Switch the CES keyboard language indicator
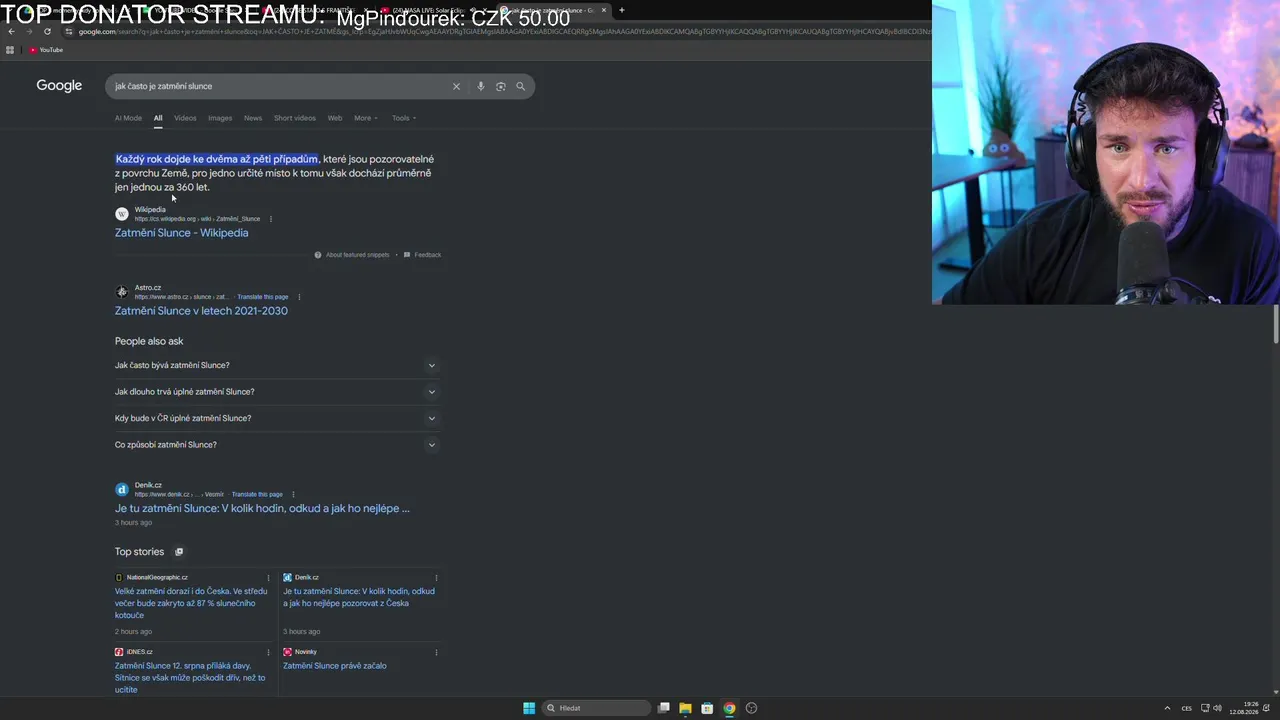Image resolution: width=1280 pixels, height=720 pixels. (x=1187, y=708)
